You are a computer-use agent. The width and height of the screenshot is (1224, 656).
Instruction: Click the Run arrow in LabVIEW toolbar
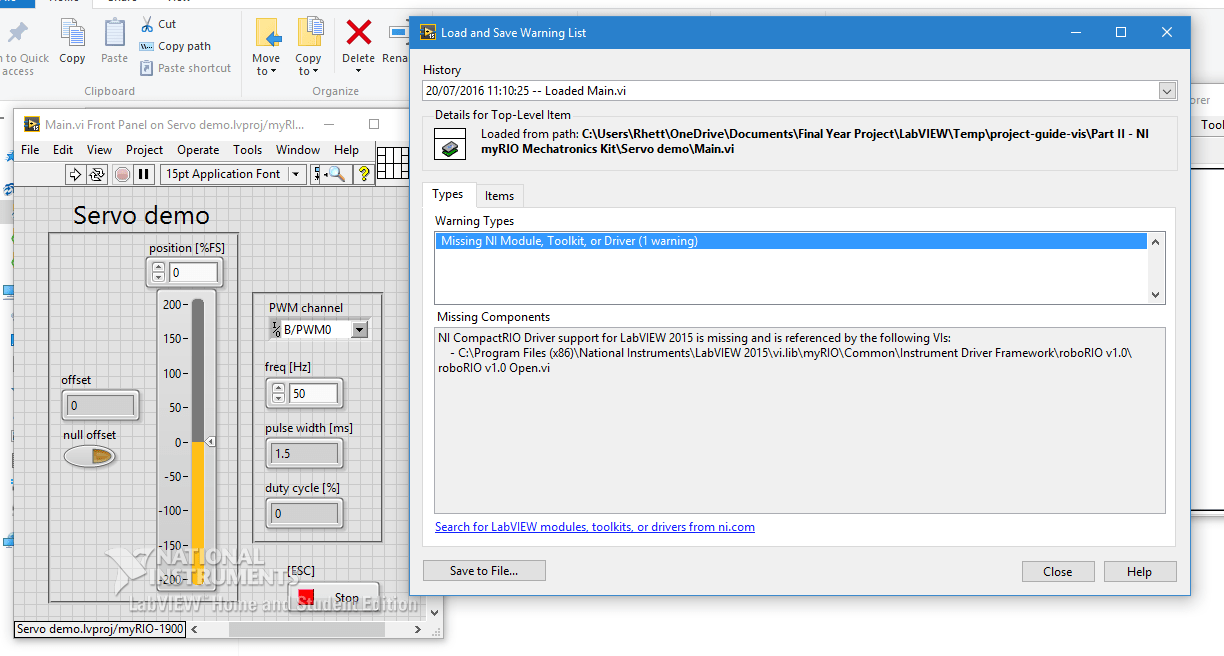(x=75, y=174)
